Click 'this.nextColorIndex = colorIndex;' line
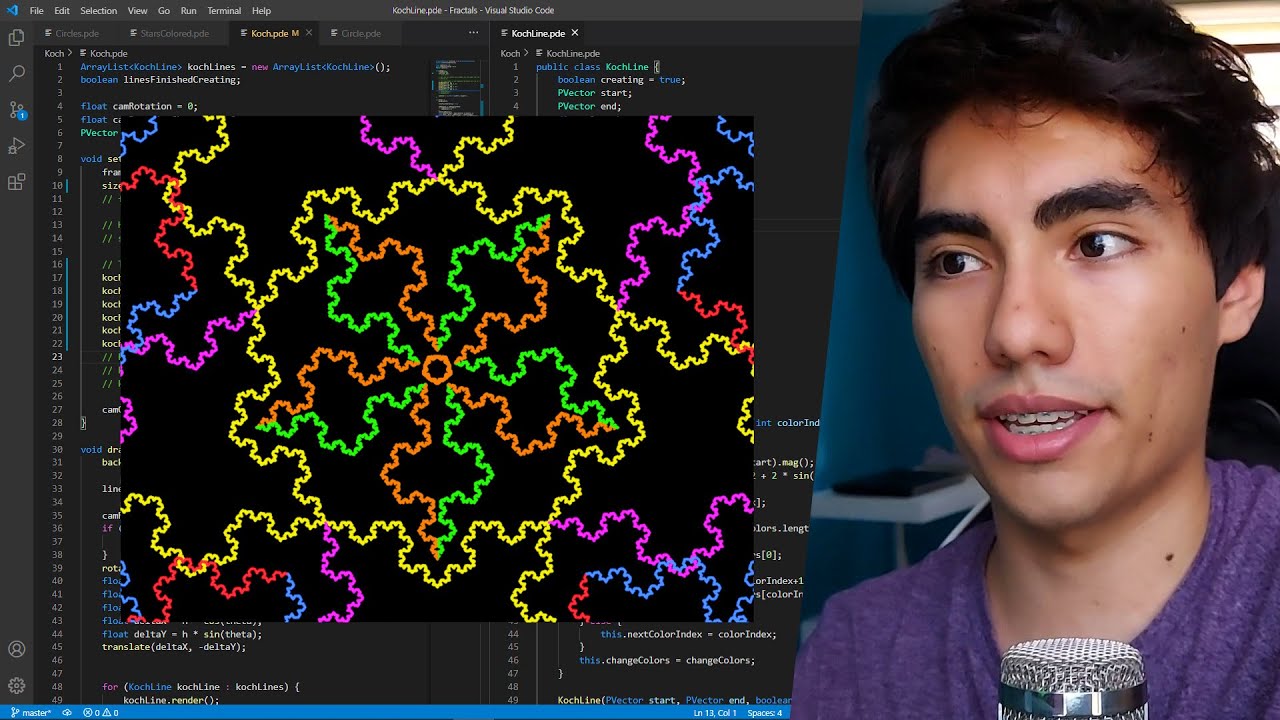This screenshot has height=720, width=1280. tap(688, 634)
